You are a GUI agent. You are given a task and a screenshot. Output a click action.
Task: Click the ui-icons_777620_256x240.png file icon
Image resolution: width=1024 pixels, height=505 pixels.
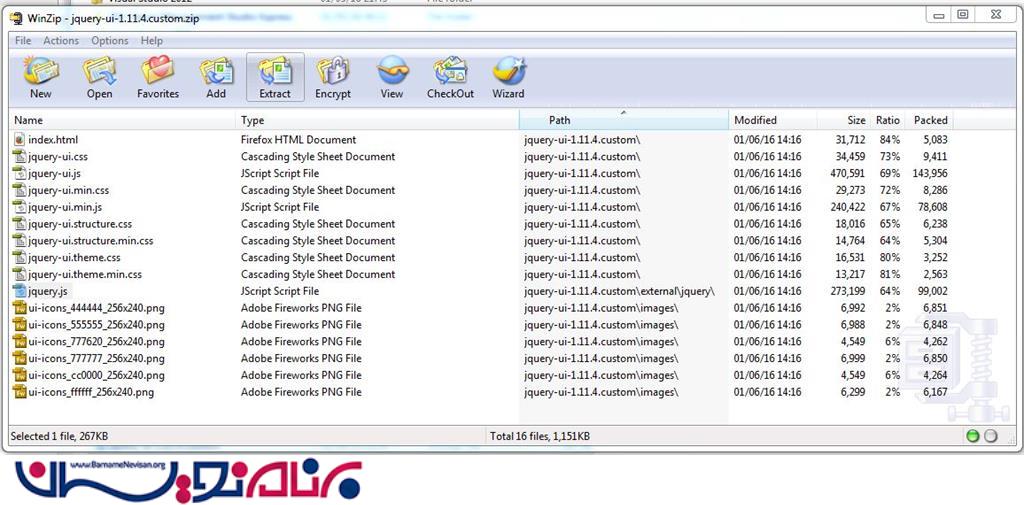coord(19,342)
